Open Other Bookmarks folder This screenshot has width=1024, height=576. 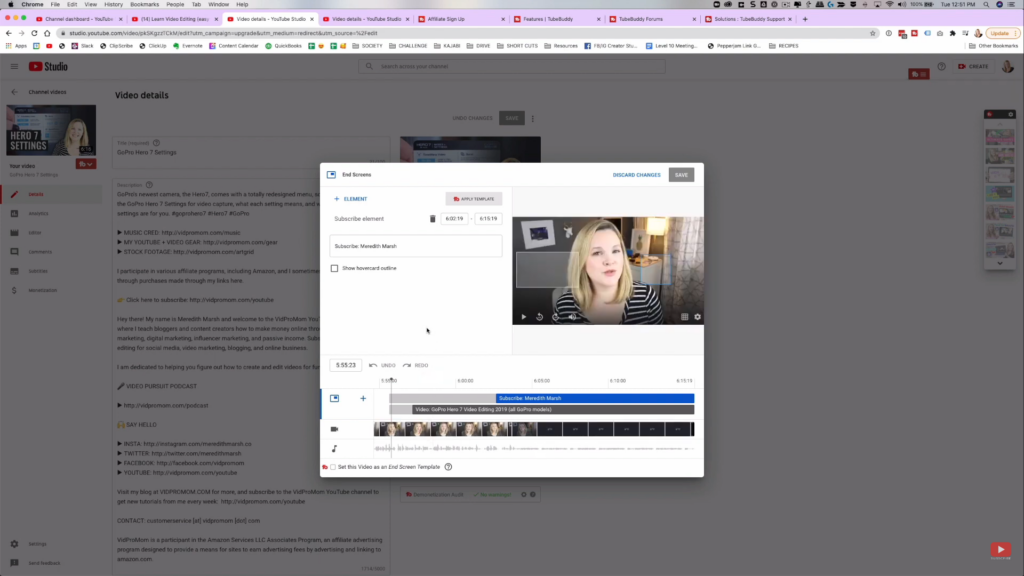tap(993, 46)
